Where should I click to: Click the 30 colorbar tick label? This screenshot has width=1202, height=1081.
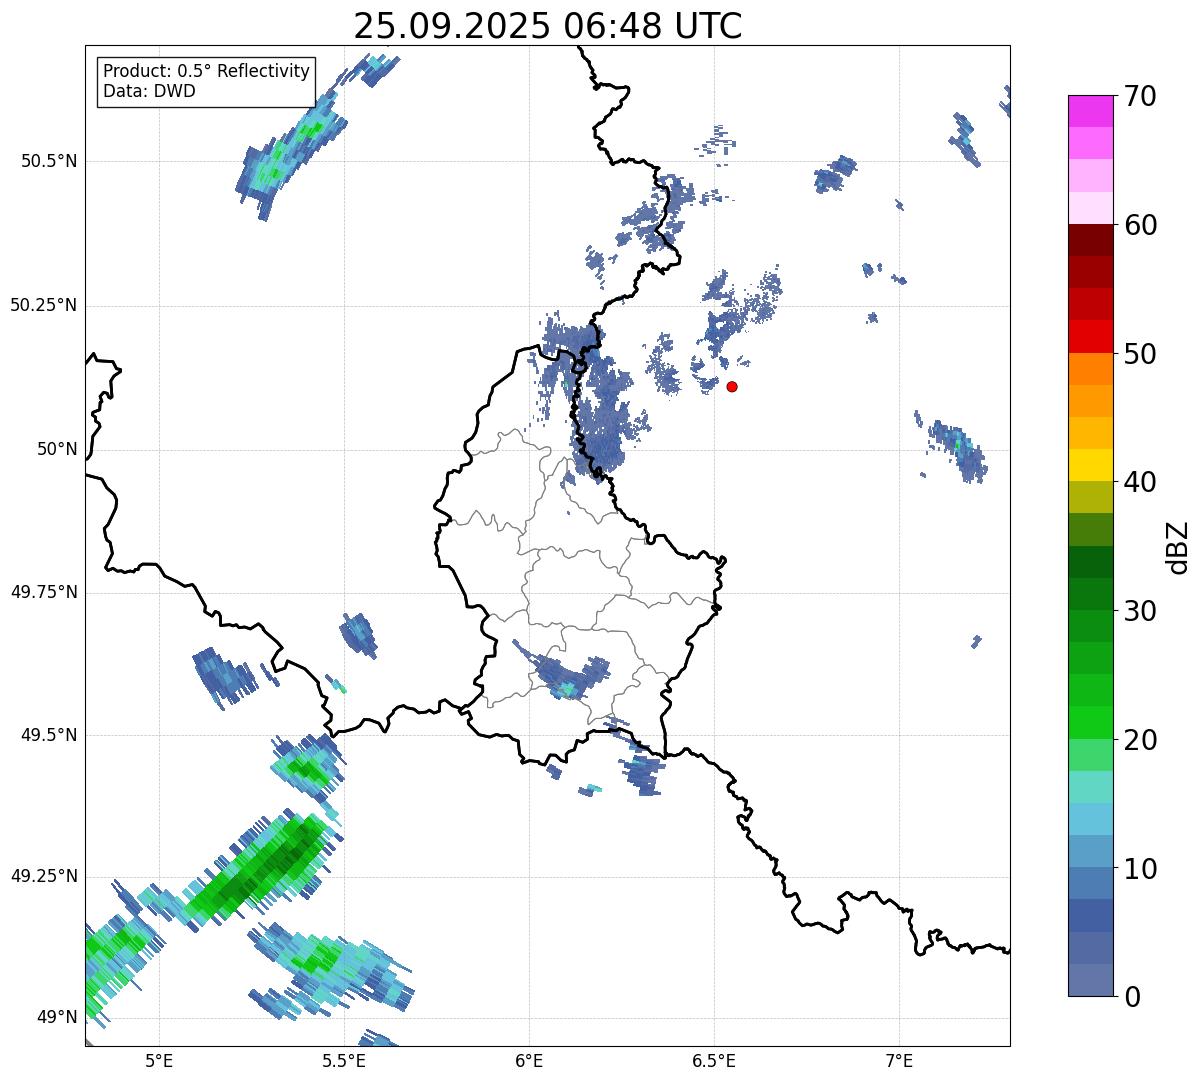click(1140, 611)
